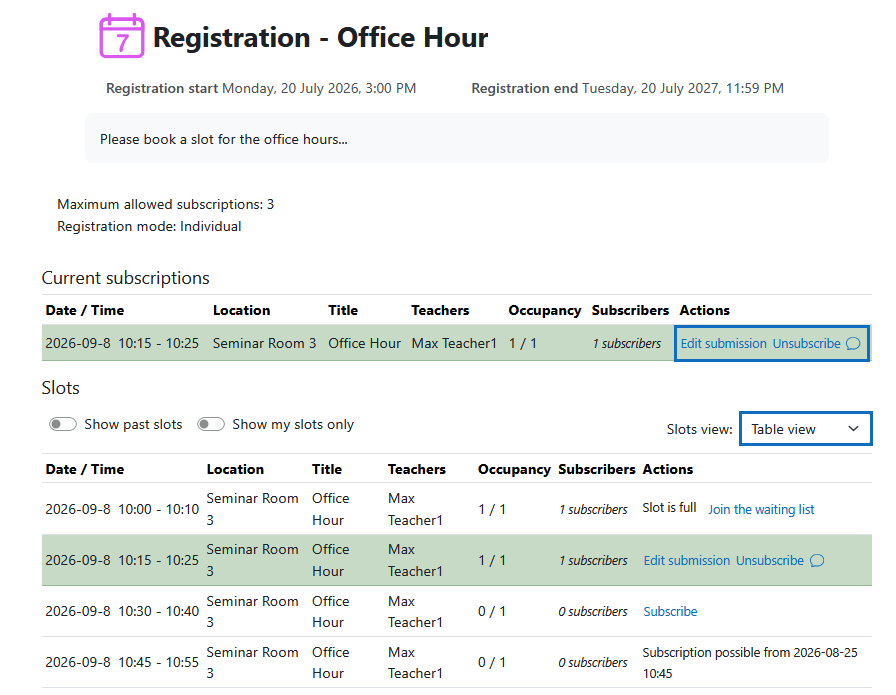Click Unsubscribe in Current subscriptions row
896x695 pixels.
806,343
